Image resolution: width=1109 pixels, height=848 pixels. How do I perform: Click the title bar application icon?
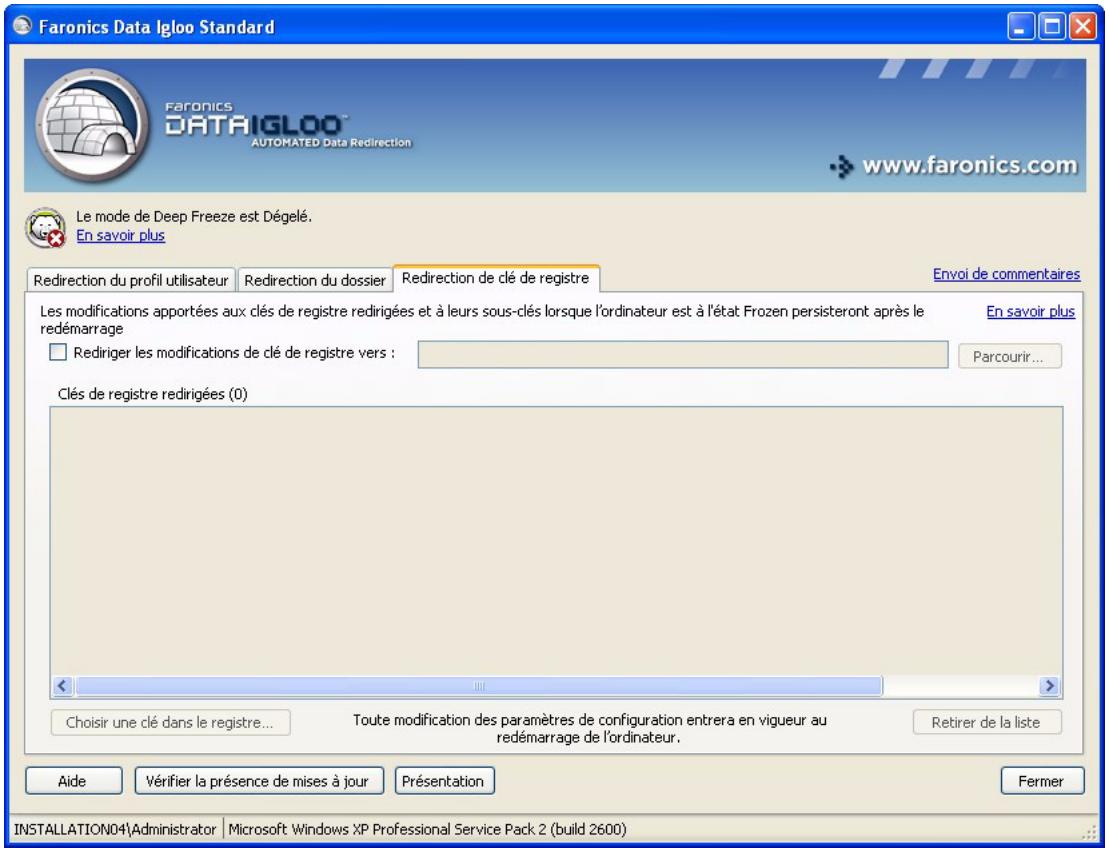pos(23,26)
